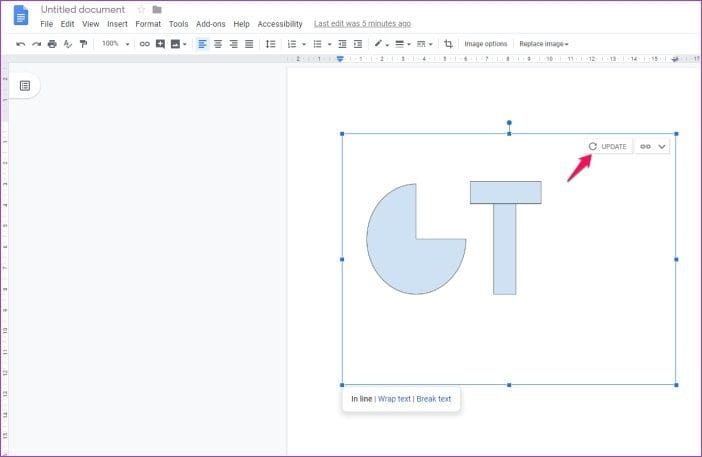702x457 pixels.
Task: Print the document via printer icon
Action: point(52,44)
